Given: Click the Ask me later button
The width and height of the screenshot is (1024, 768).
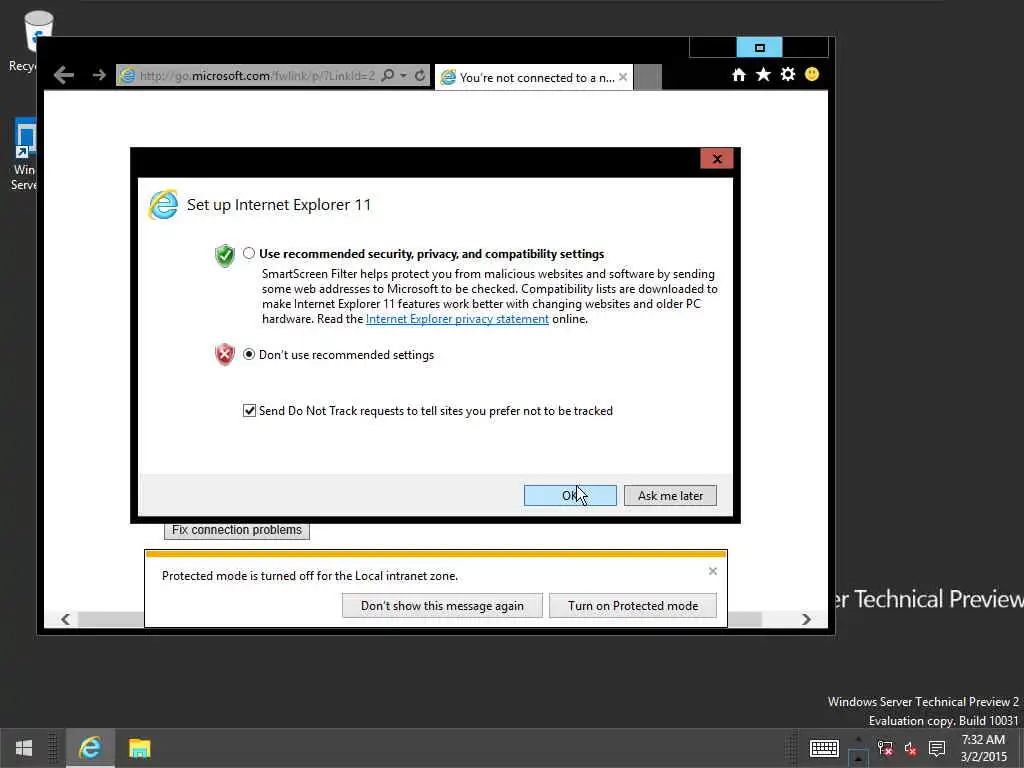Looking at the screenshot, I should coord(670,496).
